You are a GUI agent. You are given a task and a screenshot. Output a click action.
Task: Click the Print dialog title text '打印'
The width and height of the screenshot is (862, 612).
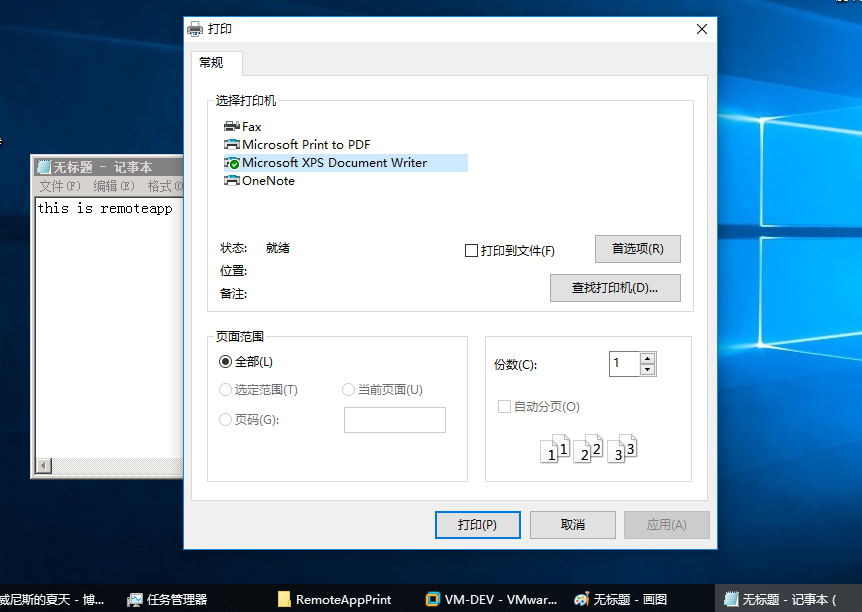click(x=220, y=29)
